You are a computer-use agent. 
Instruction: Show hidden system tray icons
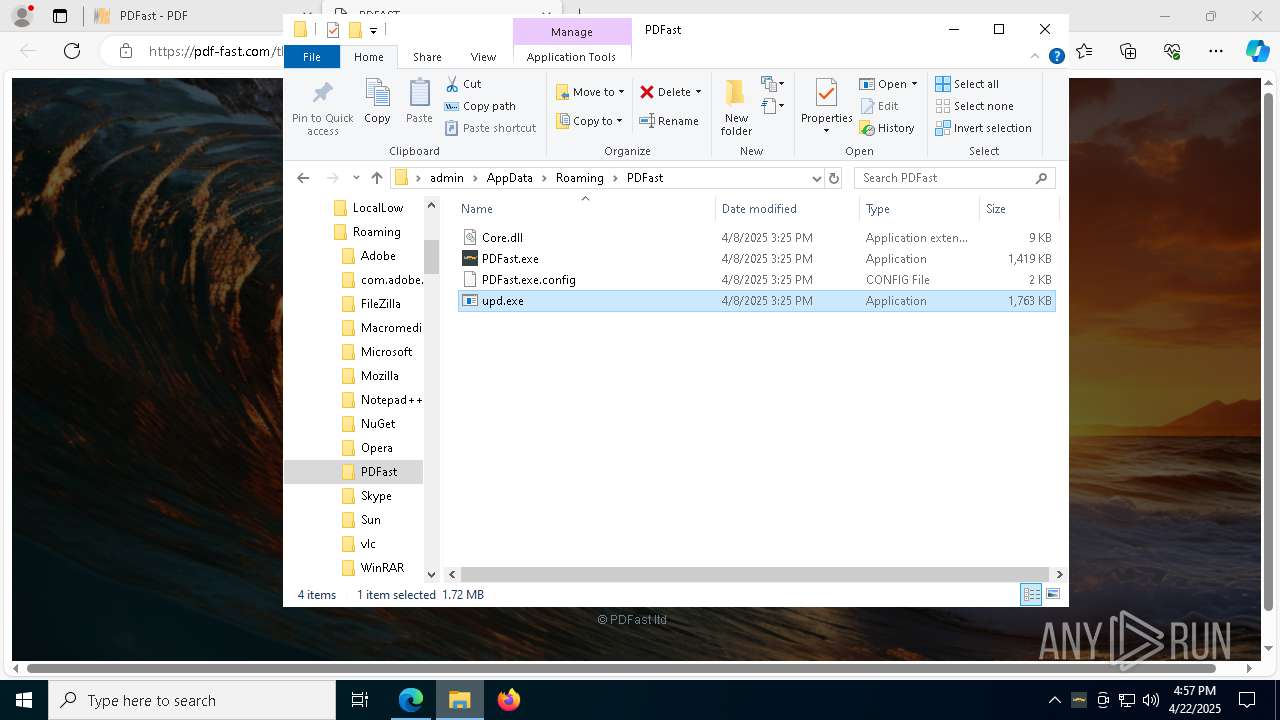click(1055, 700)
